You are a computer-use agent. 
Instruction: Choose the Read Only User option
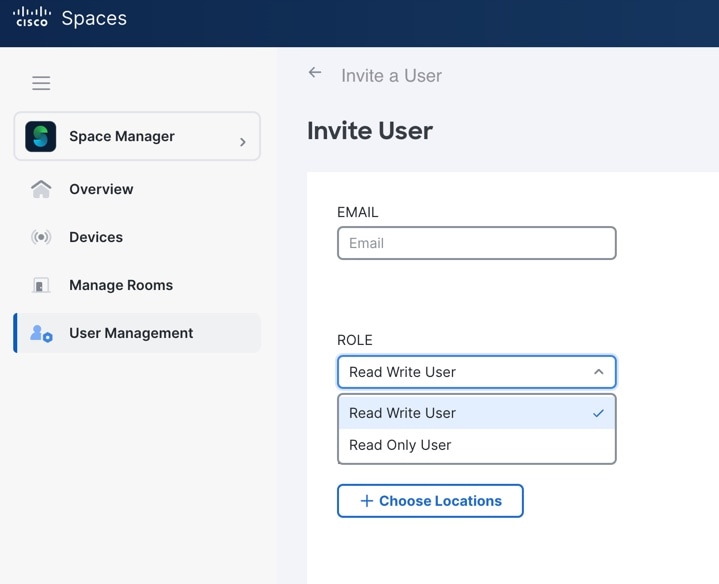[x=400, y=445]
